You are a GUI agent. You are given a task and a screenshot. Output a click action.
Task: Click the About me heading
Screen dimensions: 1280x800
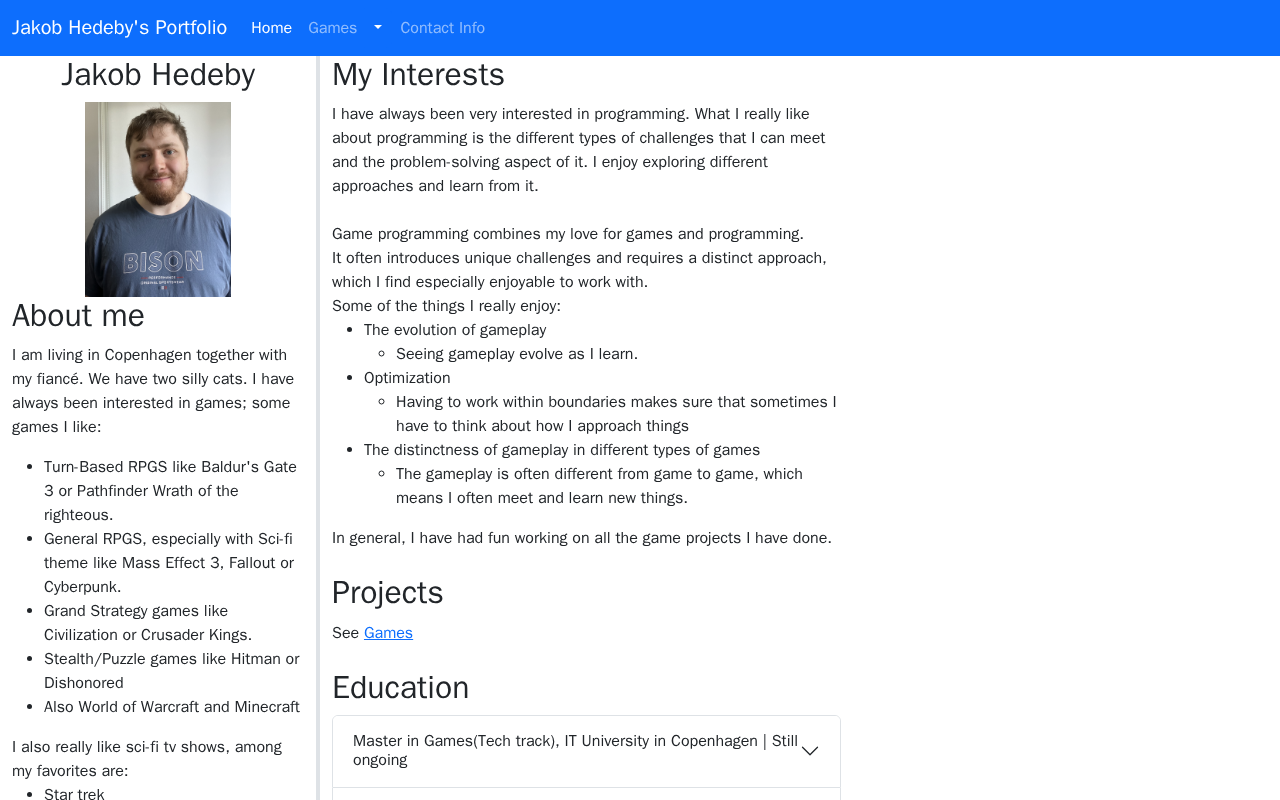[x=78, y=316]
